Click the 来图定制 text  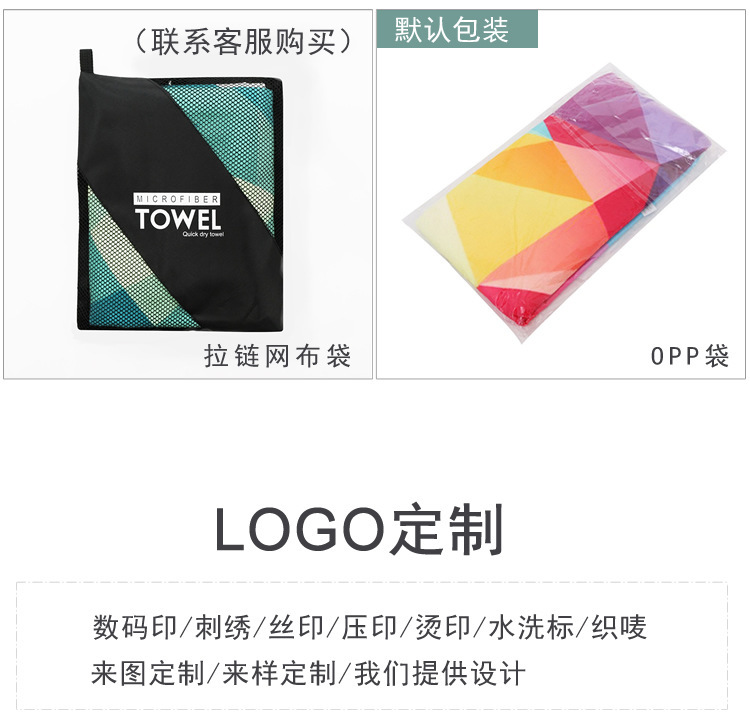[x=148, y=673]
